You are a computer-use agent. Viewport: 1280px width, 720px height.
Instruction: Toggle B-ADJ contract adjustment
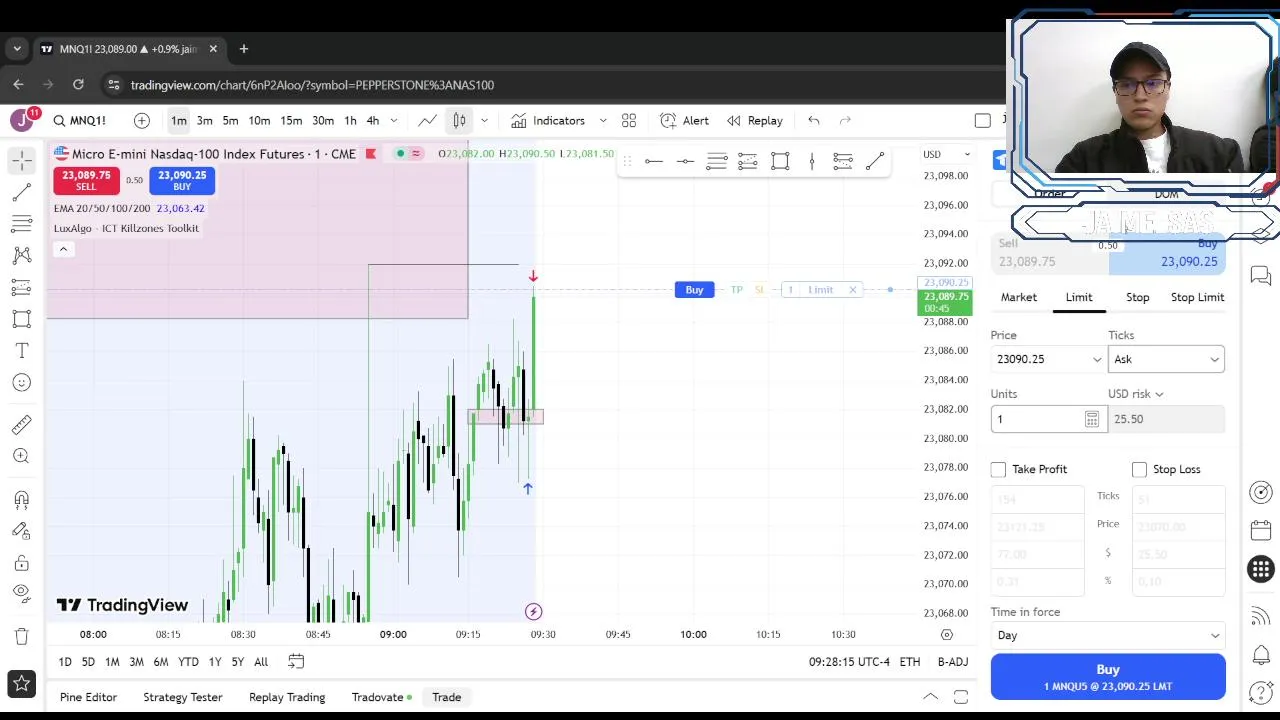click(x=953, y=662)
